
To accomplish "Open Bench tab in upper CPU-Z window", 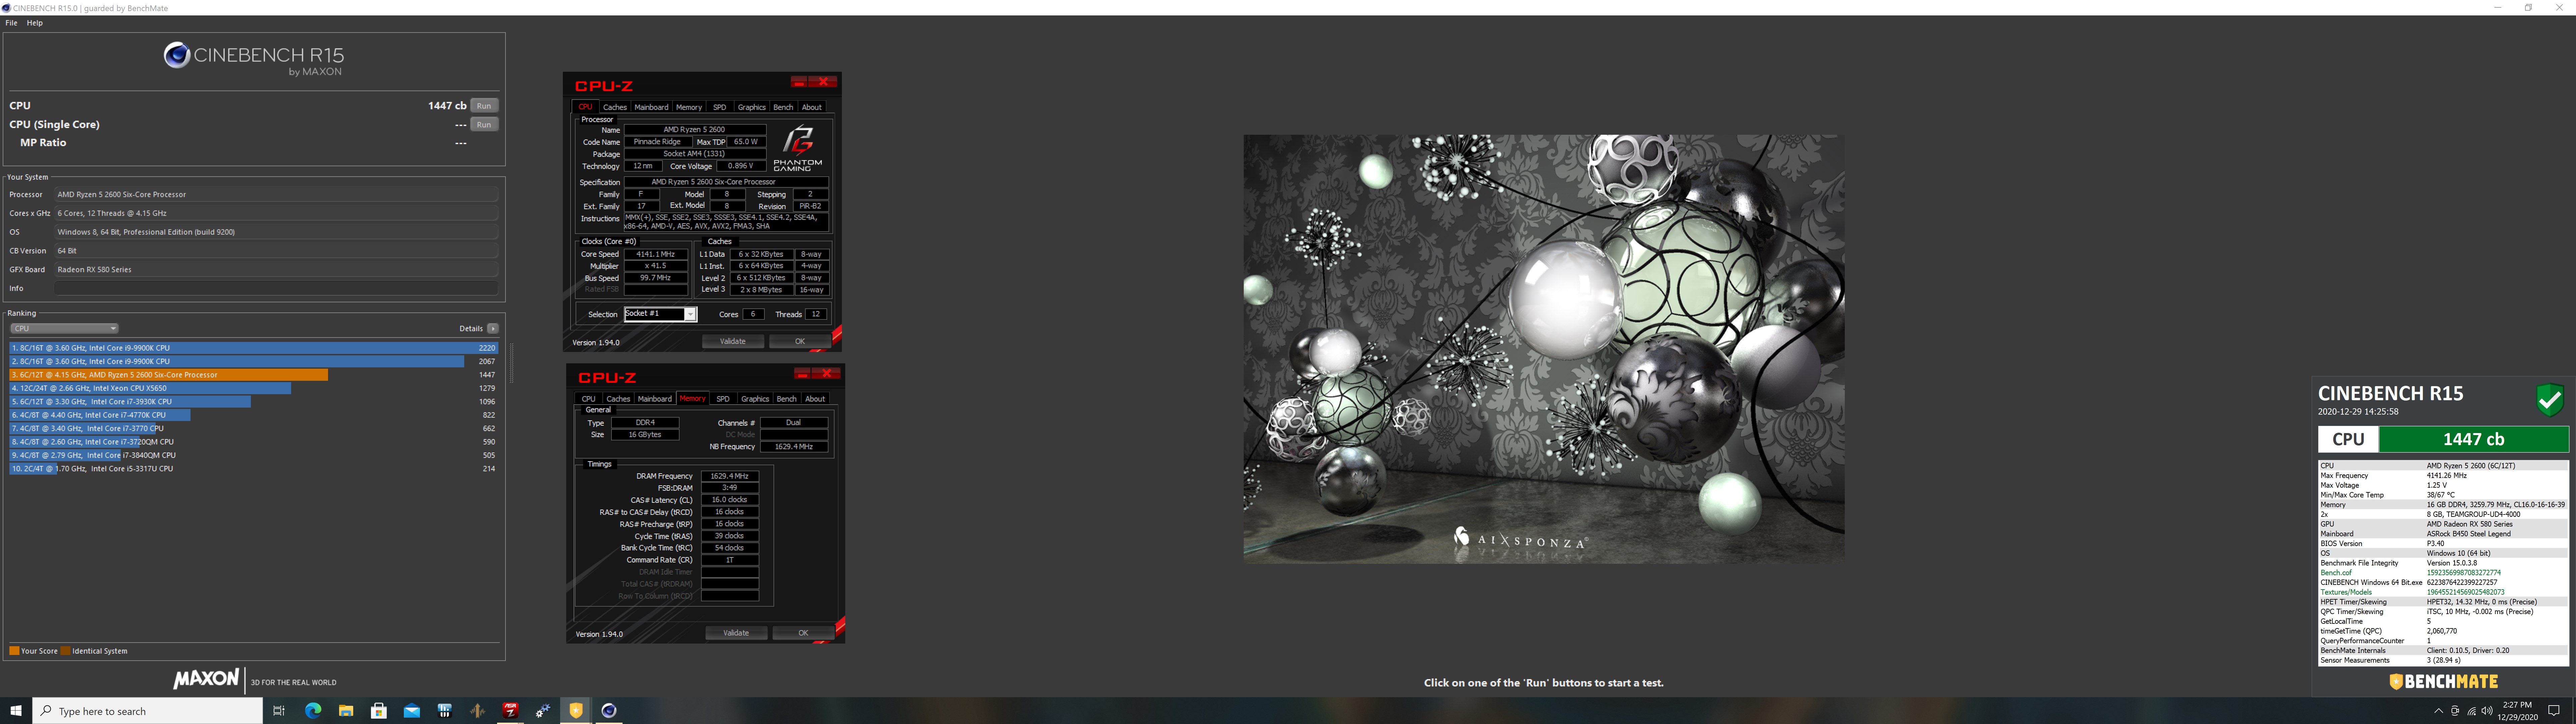I will (x=783, y=107).
